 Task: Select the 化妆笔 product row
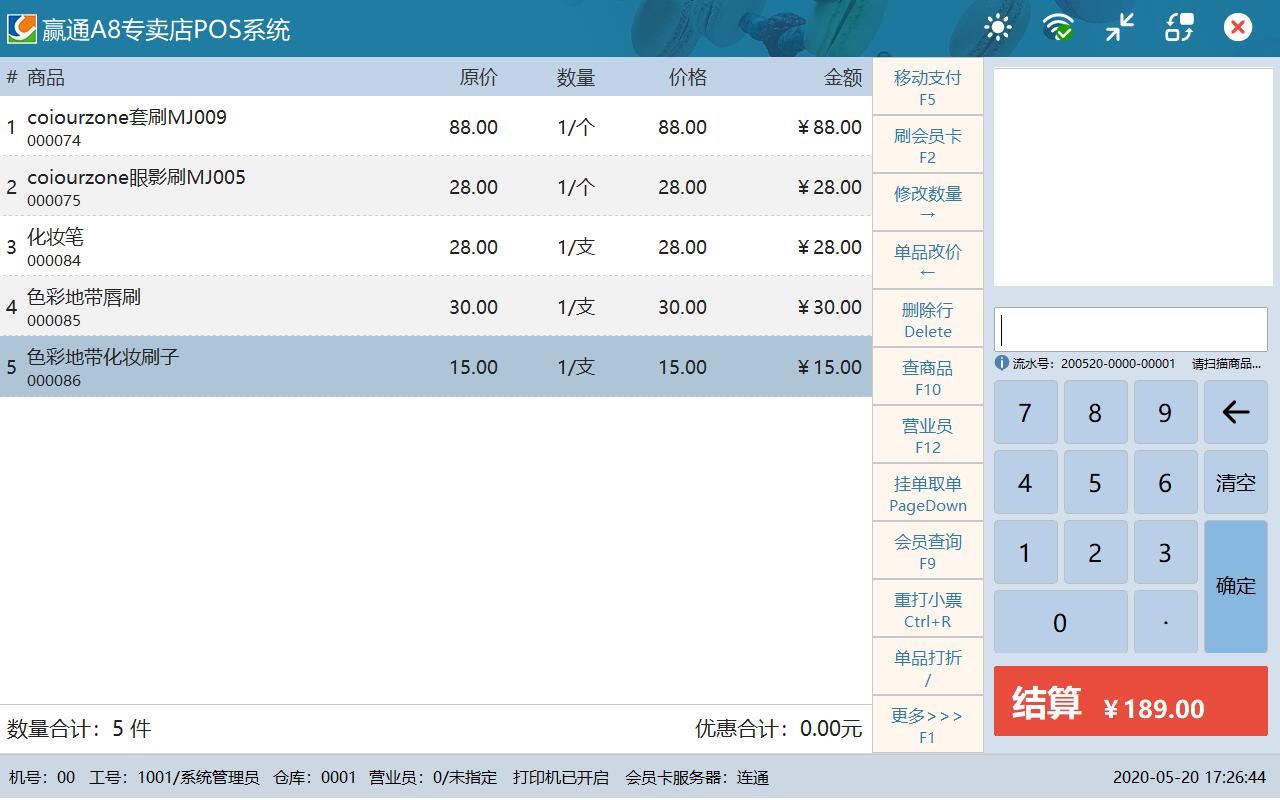coord(435,246)
